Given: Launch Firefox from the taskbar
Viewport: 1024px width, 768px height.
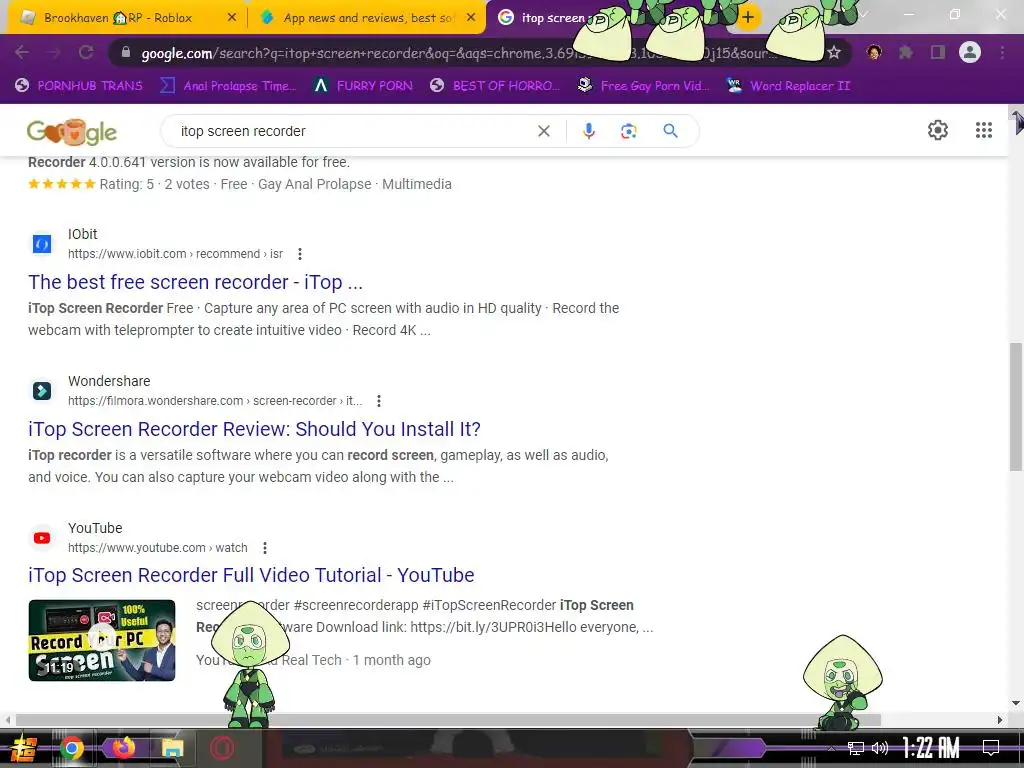Looking at the screenshot, I should click(x=123, y=747).
